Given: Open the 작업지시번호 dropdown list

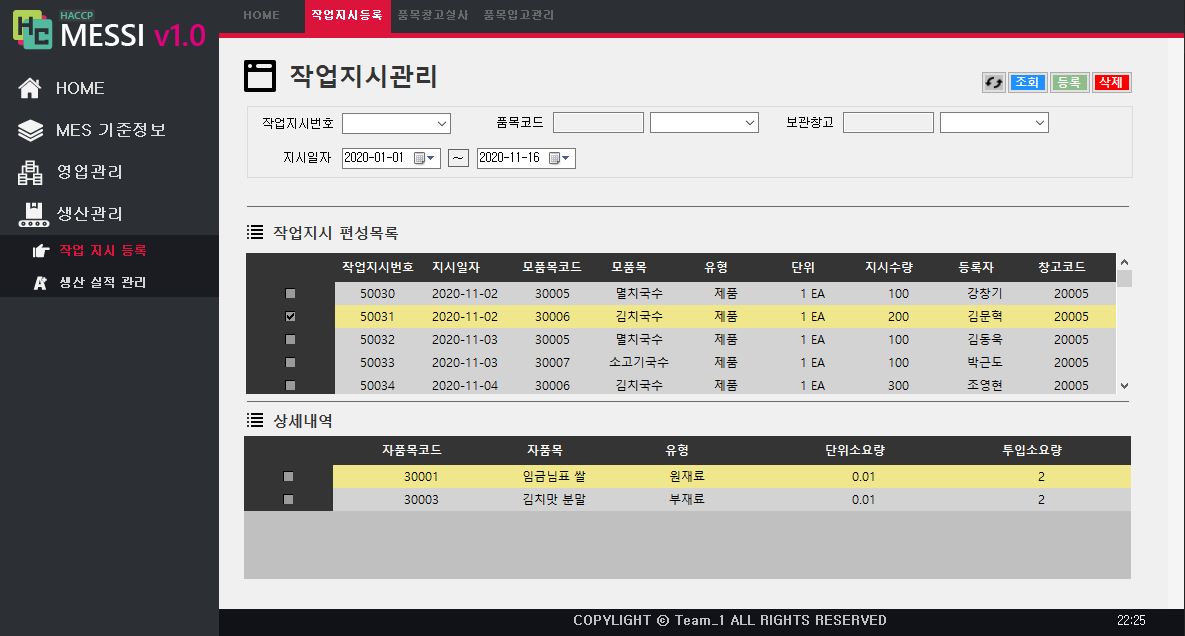Looking at the screenshot, I should click(x=441, y=122).
